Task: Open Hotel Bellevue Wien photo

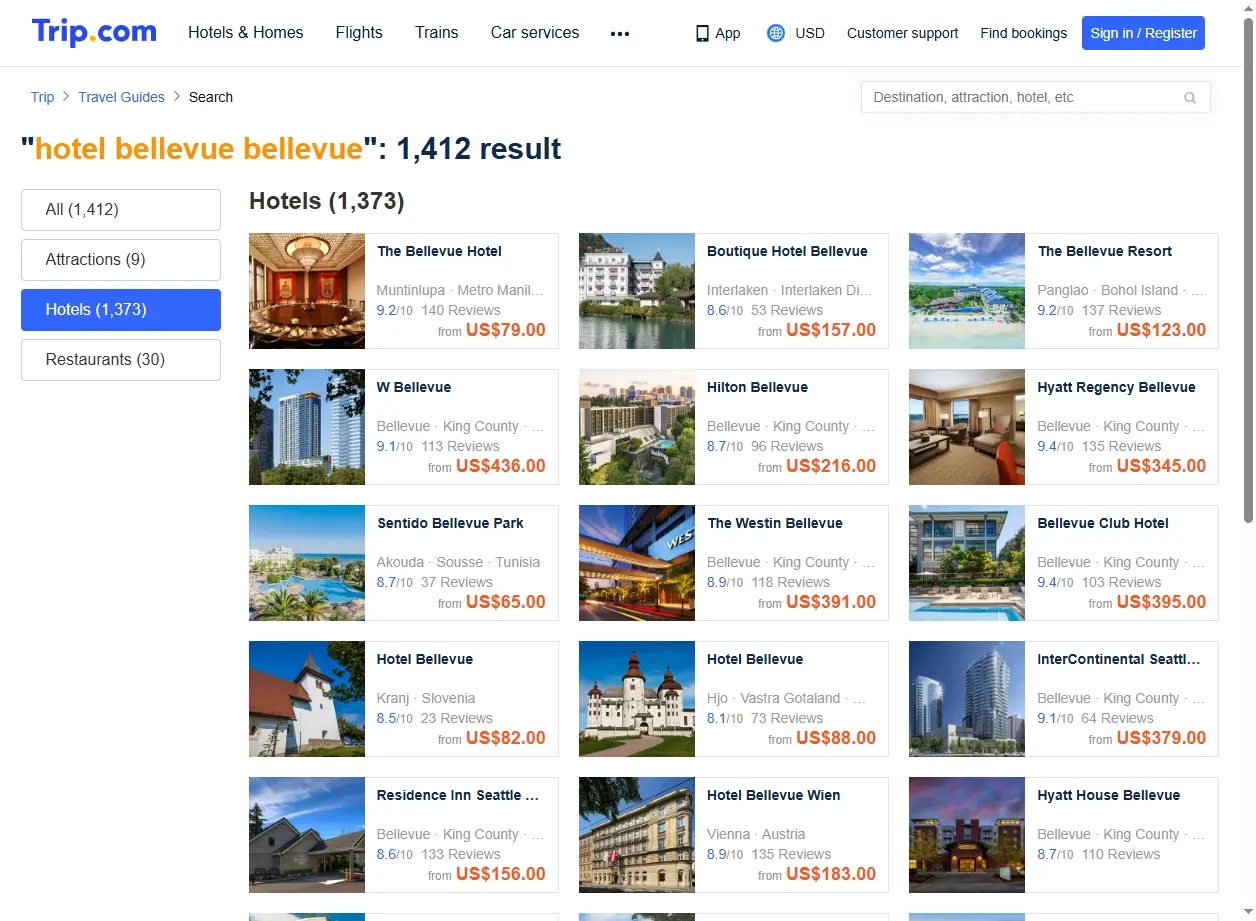Action: pyautogui.click(x=637, y=835)
